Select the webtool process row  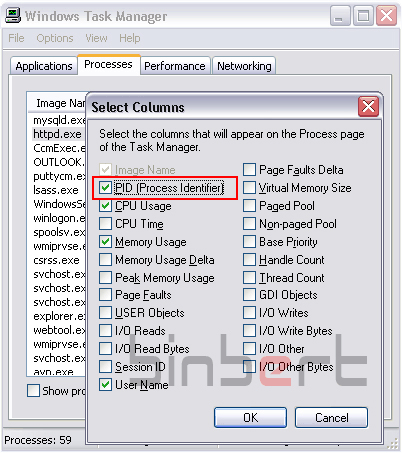pyautogui.click(x=59, y=330)
